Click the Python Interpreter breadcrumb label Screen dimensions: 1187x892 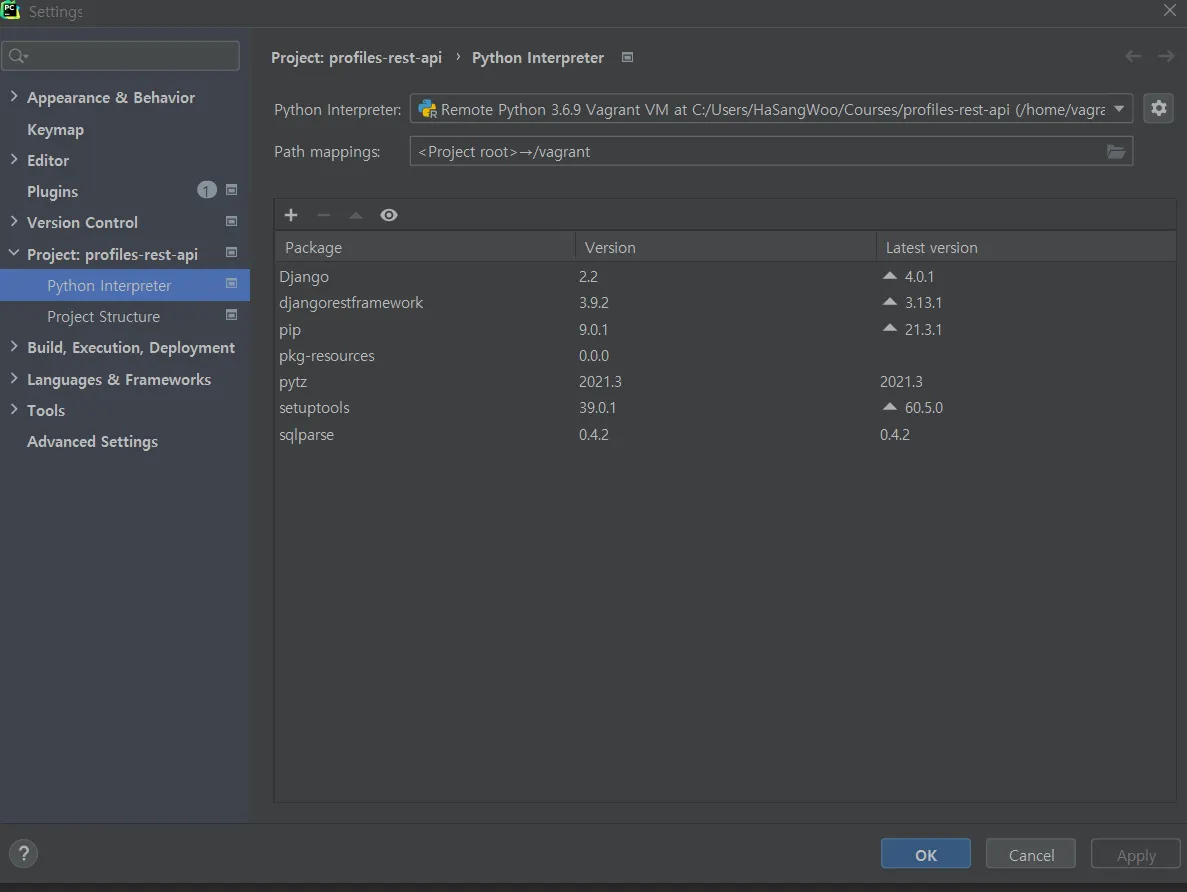[x=537, y=58]
